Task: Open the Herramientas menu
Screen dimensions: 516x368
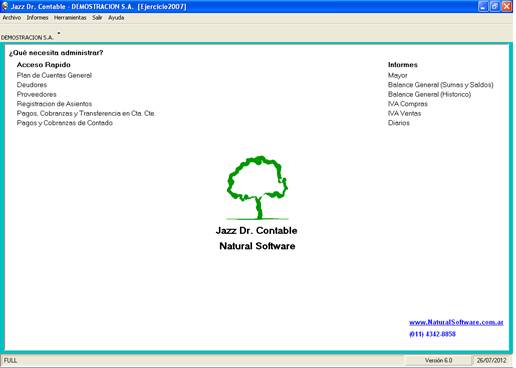Action: pos(70,18)
